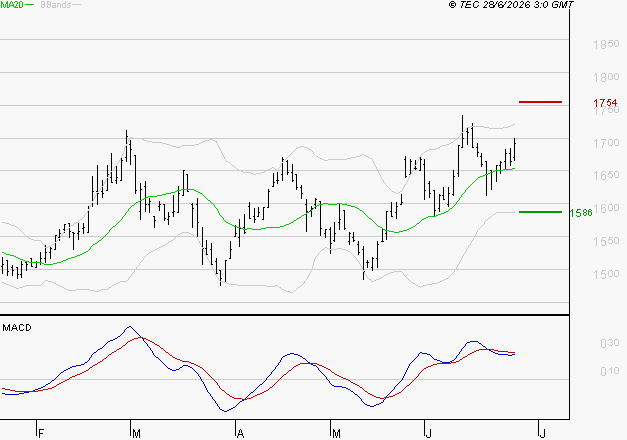627x440 pixels.
Task: Click the 1500 price axis label
Action: pos(606,274)
